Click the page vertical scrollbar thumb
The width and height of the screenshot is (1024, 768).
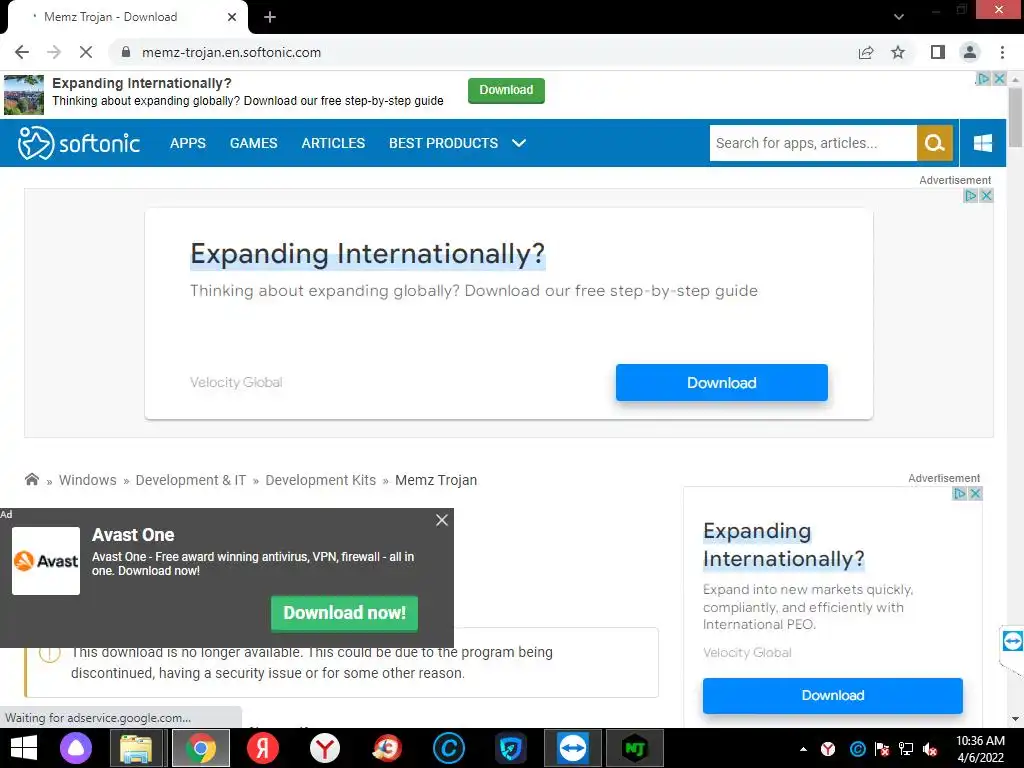point(1015,118)
